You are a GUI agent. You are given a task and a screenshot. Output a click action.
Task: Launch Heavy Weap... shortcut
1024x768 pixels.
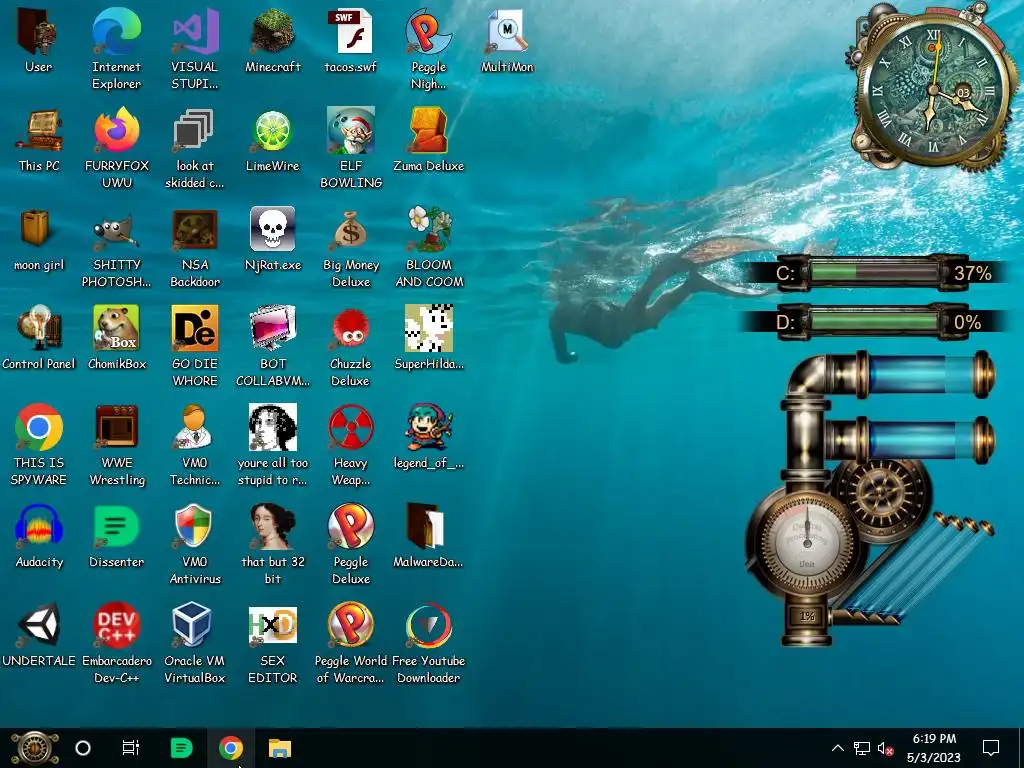click(x=351, y=445)
